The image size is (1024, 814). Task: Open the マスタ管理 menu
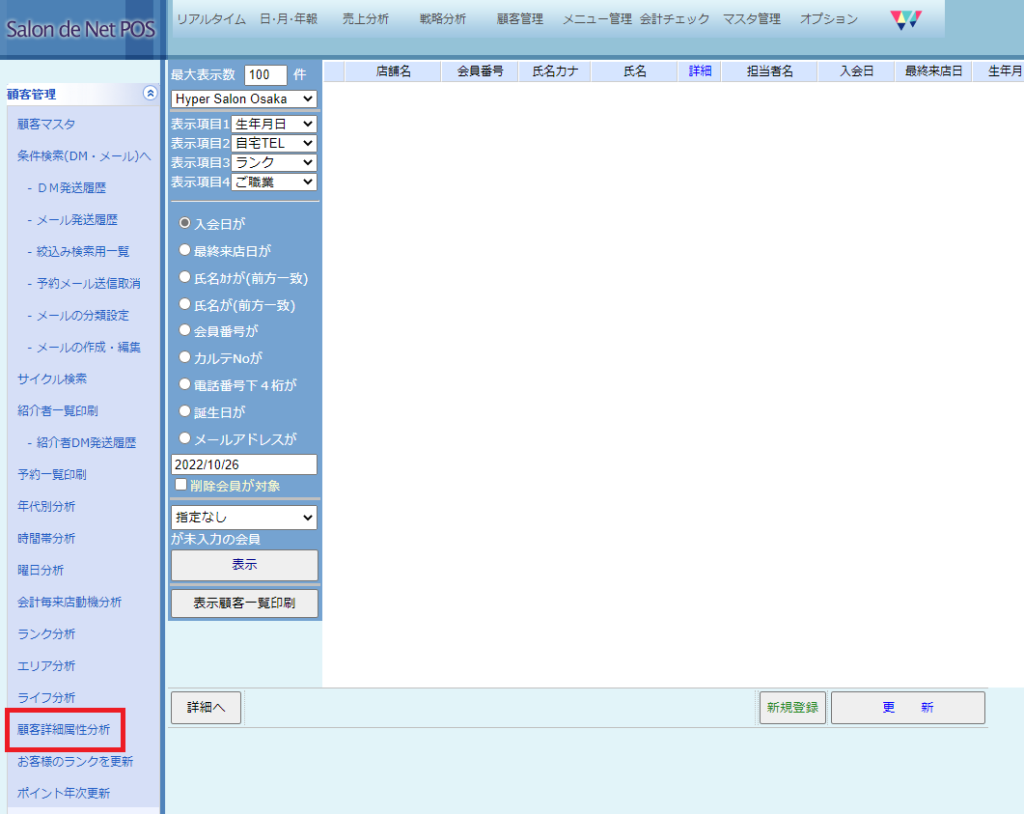click(x=751, y=19)
